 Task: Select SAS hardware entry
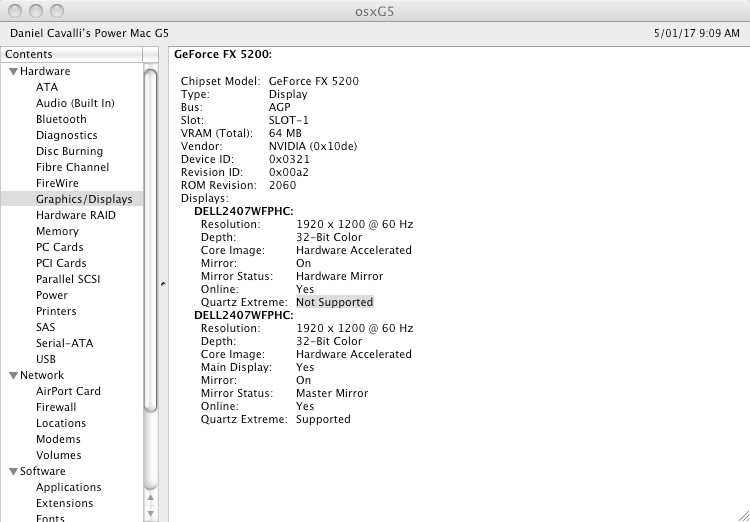(45, 327)
